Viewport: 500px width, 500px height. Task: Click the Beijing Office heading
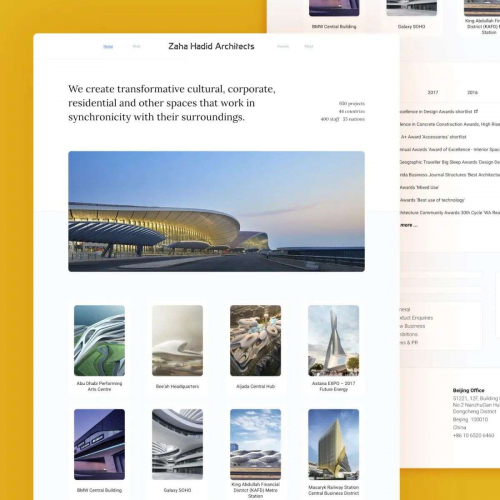tap(468, 390)
